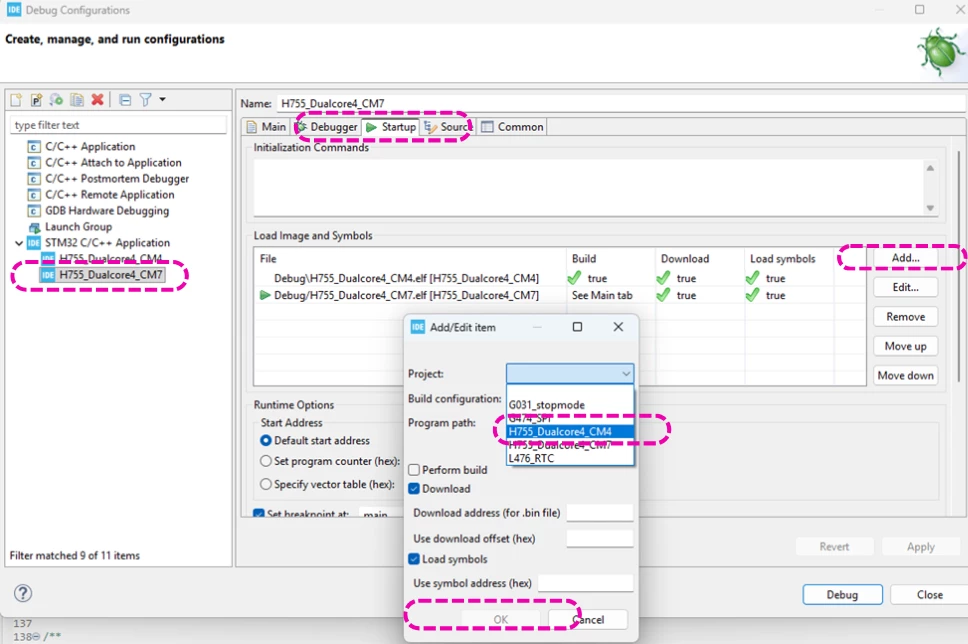Click the Filter launch configurations funnel icon
This screenshot has width=968, height=644.
point(145,99)
